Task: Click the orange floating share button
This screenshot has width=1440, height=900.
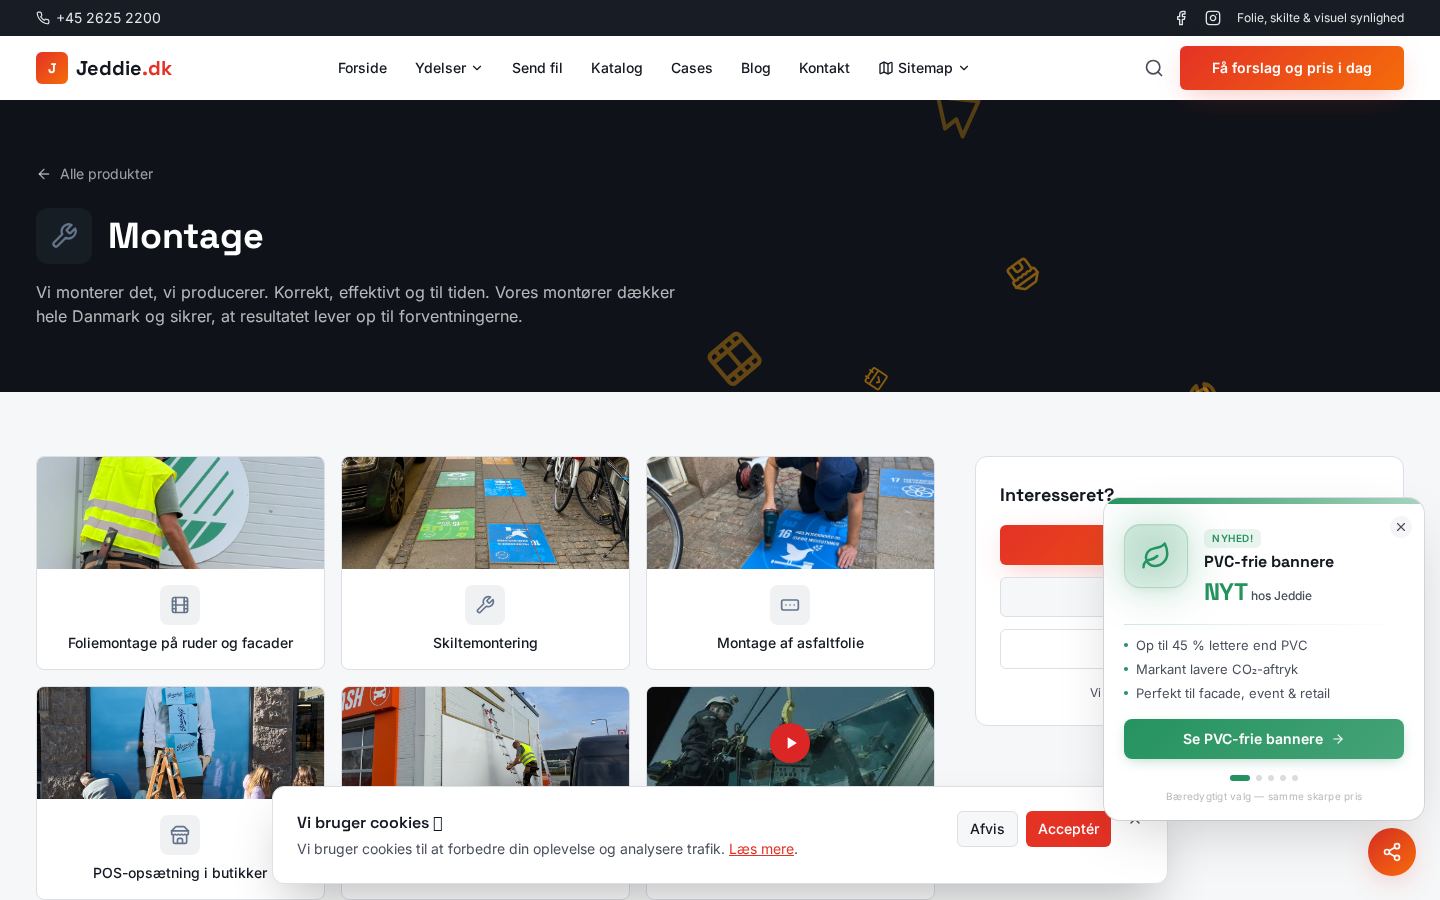Action: pyautogui.click(x=1392, y=852)
